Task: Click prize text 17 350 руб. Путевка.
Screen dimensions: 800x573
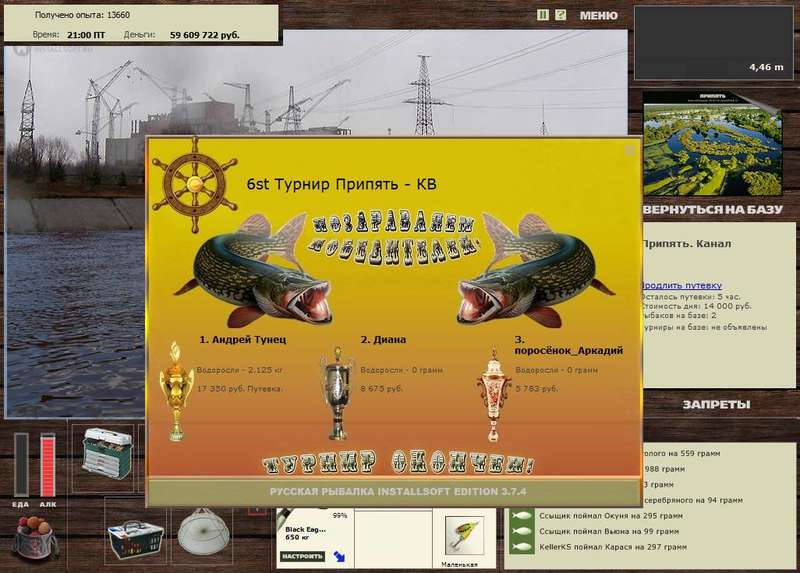Action: (240, 389)
